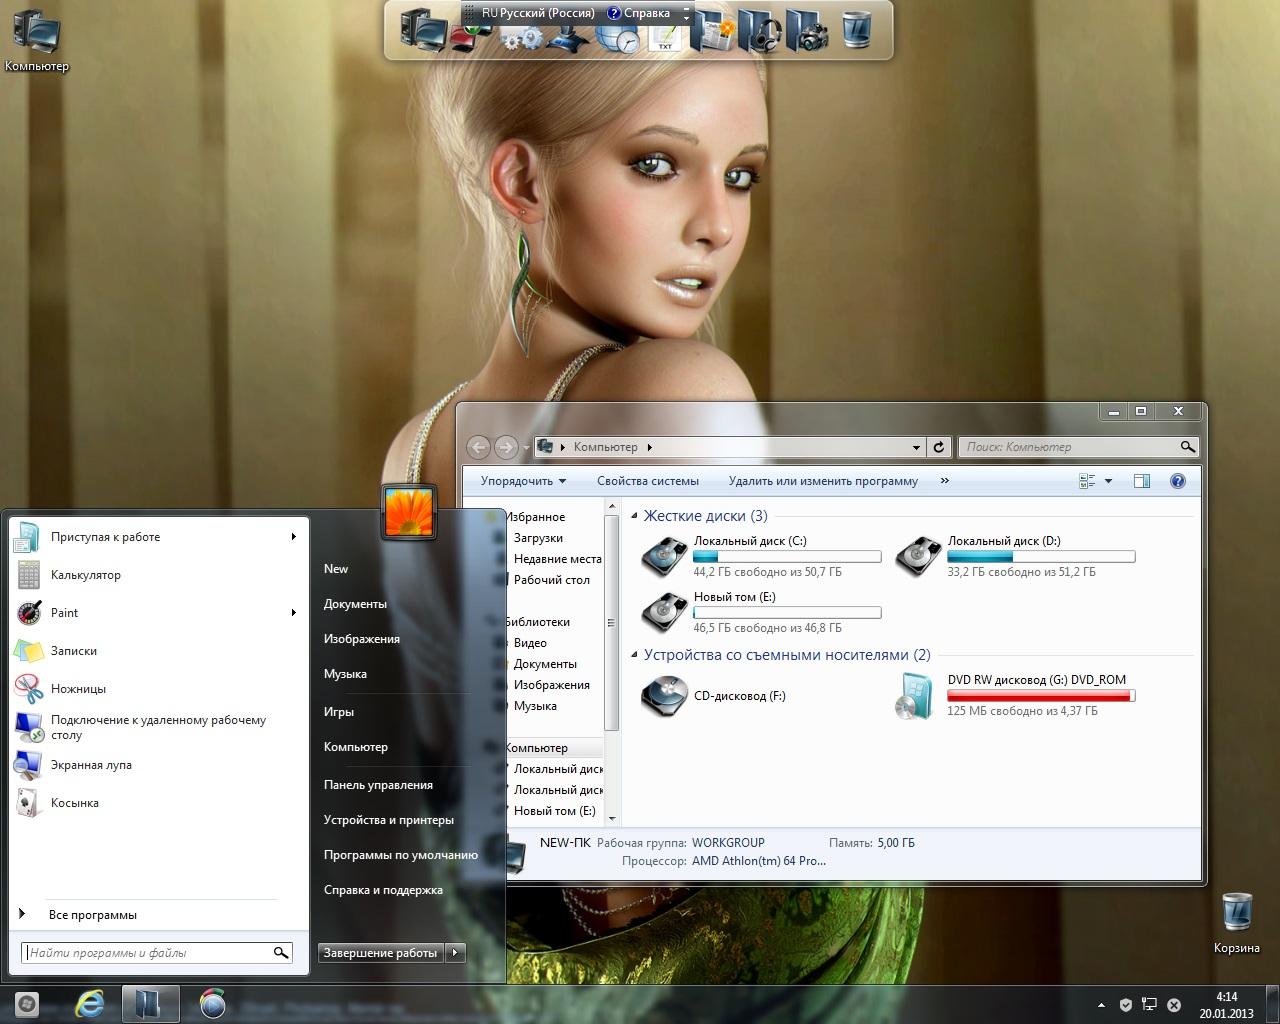Click Свойства системы in toolbar
This screenshot has width=1280, height=1024.
pos(647,481)
